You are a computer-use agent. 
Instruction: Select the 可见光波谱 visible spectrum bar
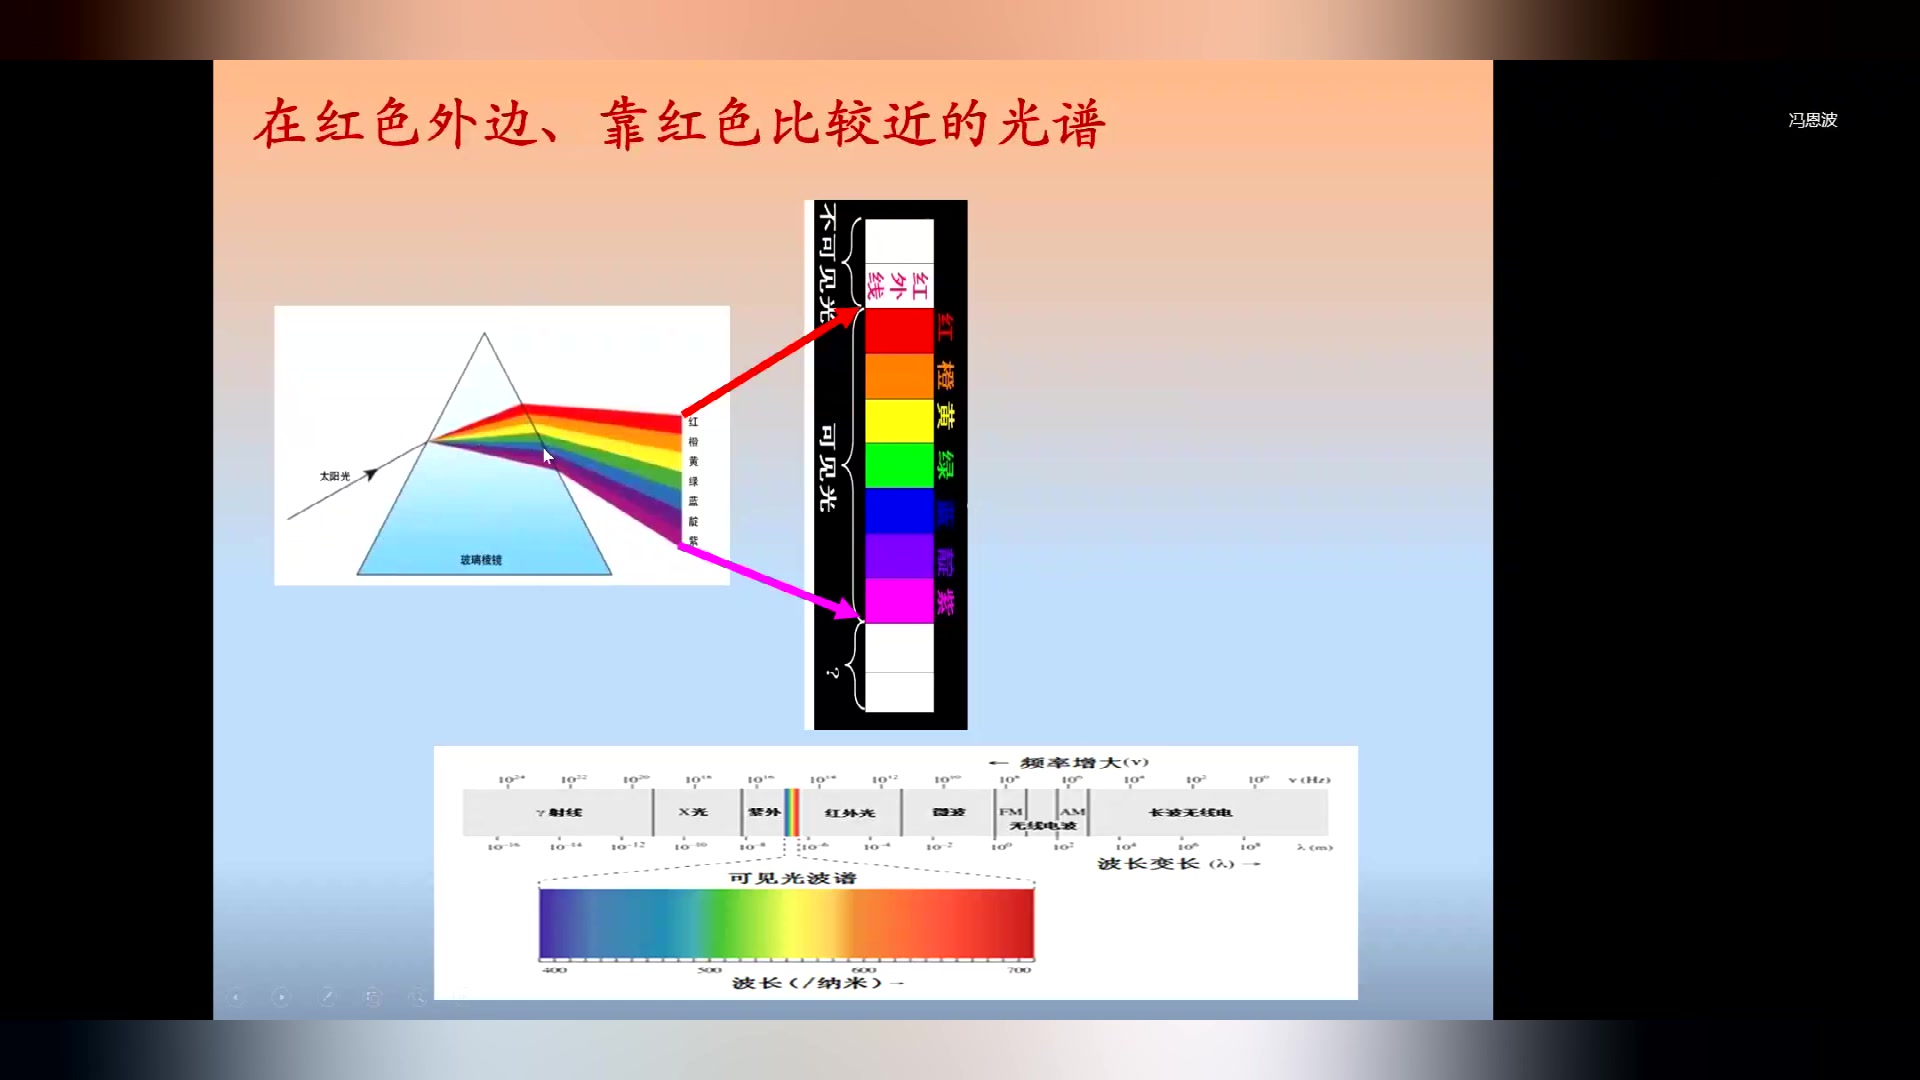tap(785, 923)
